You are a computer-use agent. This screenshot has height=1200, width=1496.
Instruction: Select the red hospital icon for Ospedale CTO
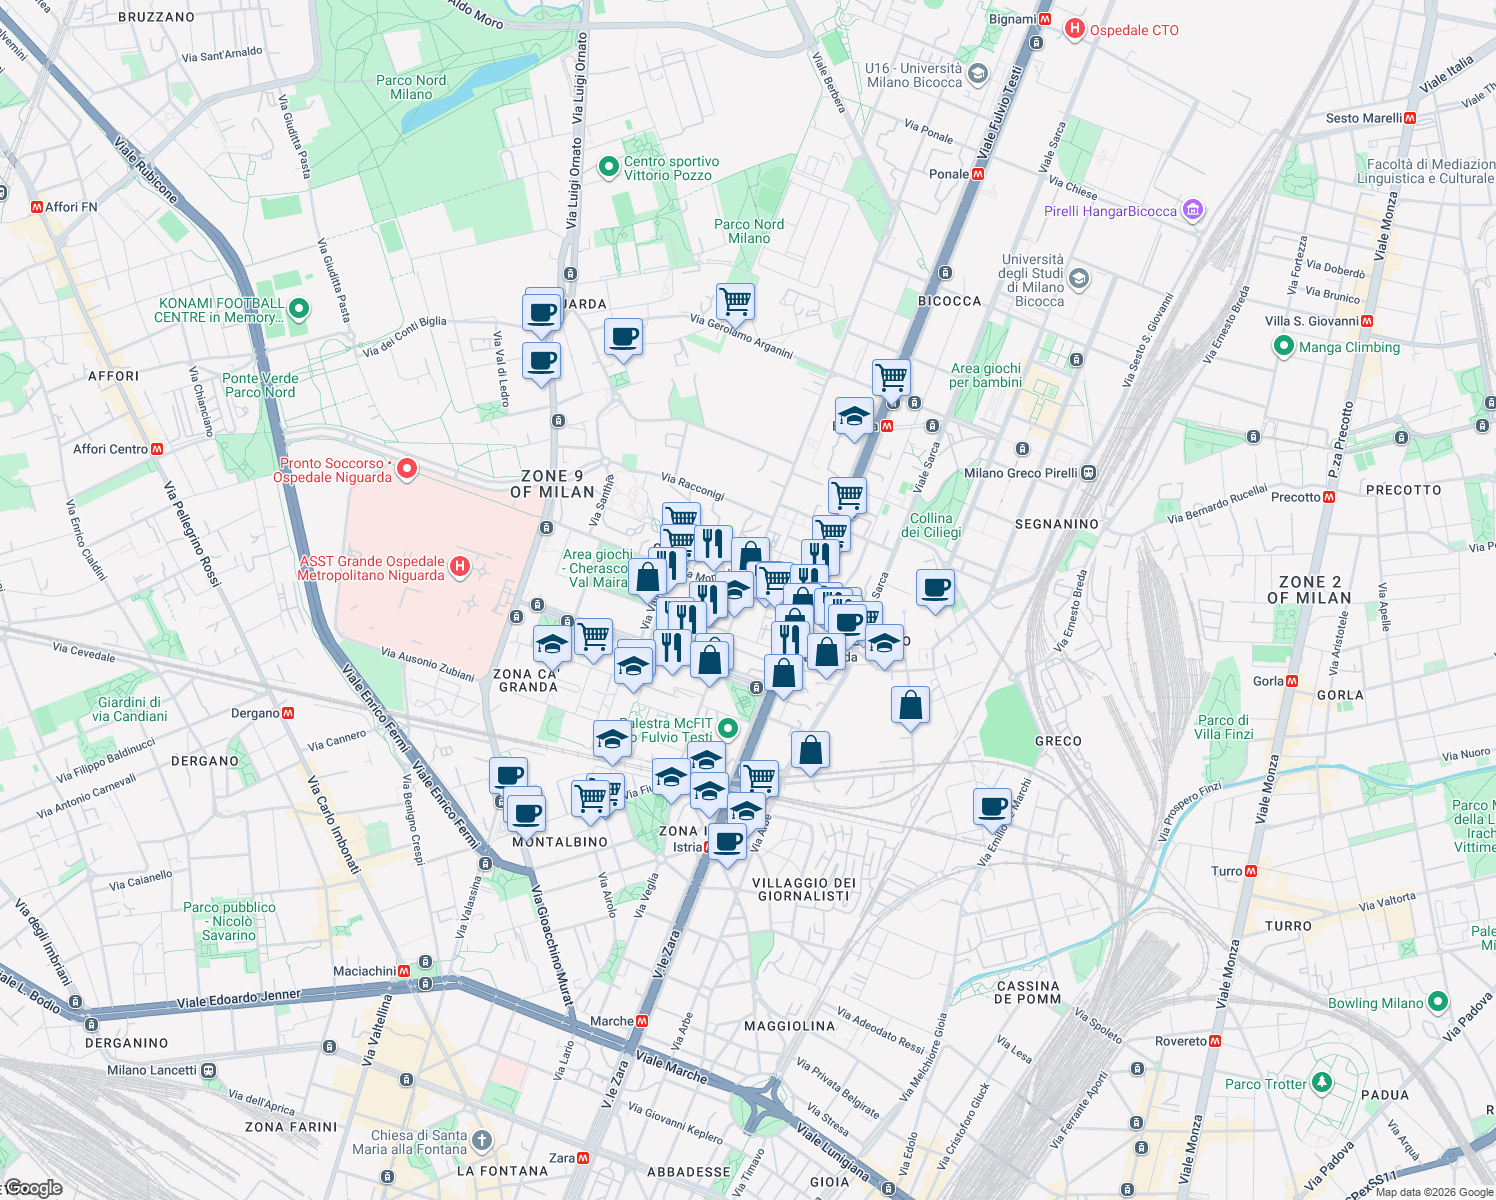coord(1075,29)
